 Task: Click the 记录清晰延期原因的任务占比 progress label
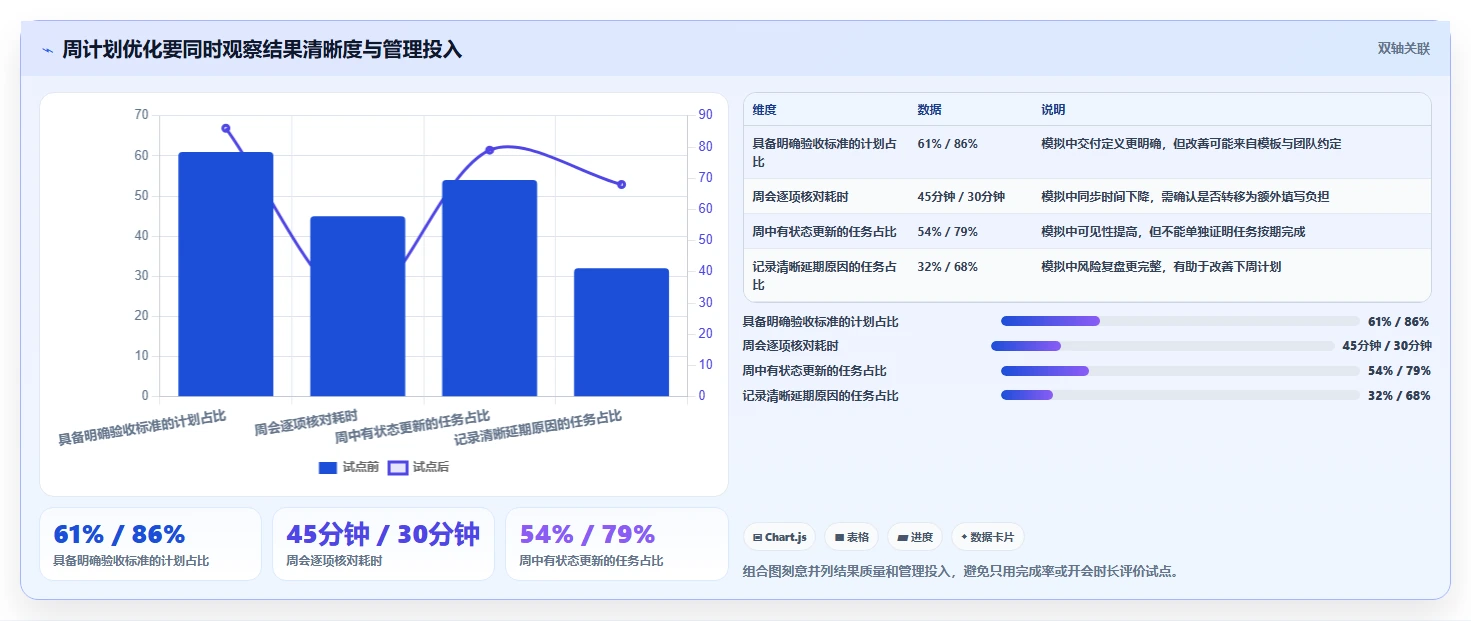[x=820, y=395]
